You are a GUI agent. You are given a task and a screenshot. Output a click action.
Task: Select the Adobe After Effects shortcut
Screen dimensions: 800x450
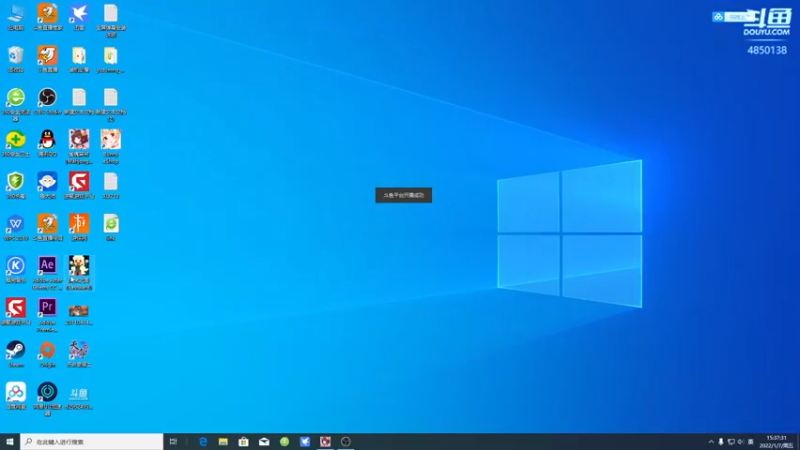pos(47,273)
